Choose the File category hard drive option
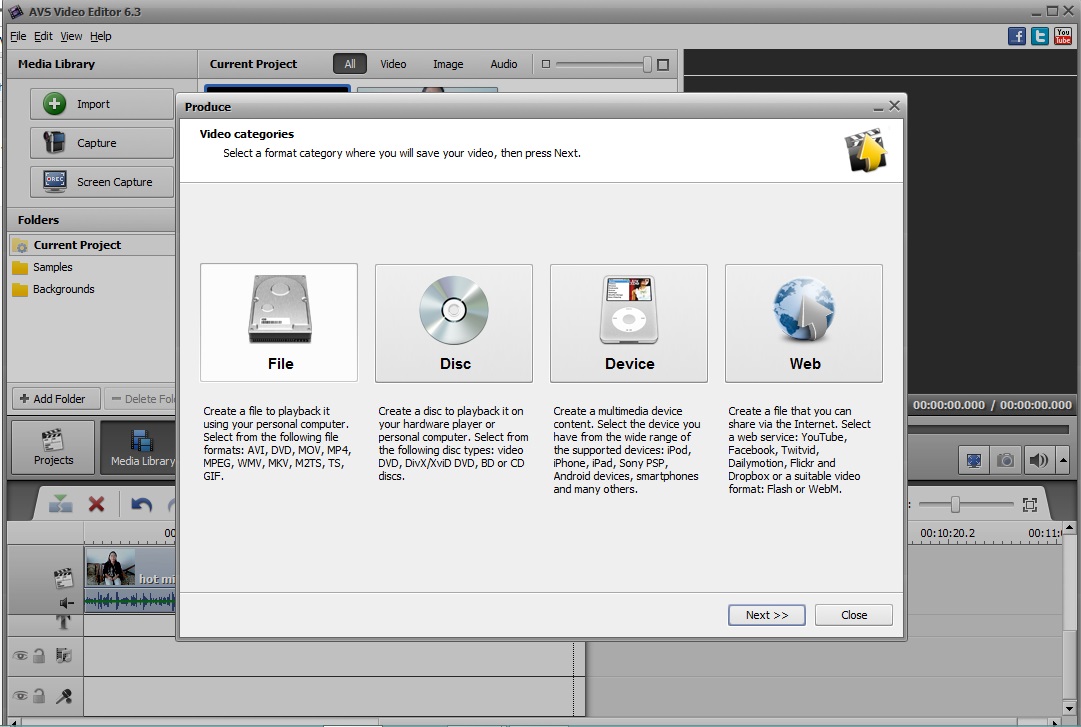 (x=279, y=322)
